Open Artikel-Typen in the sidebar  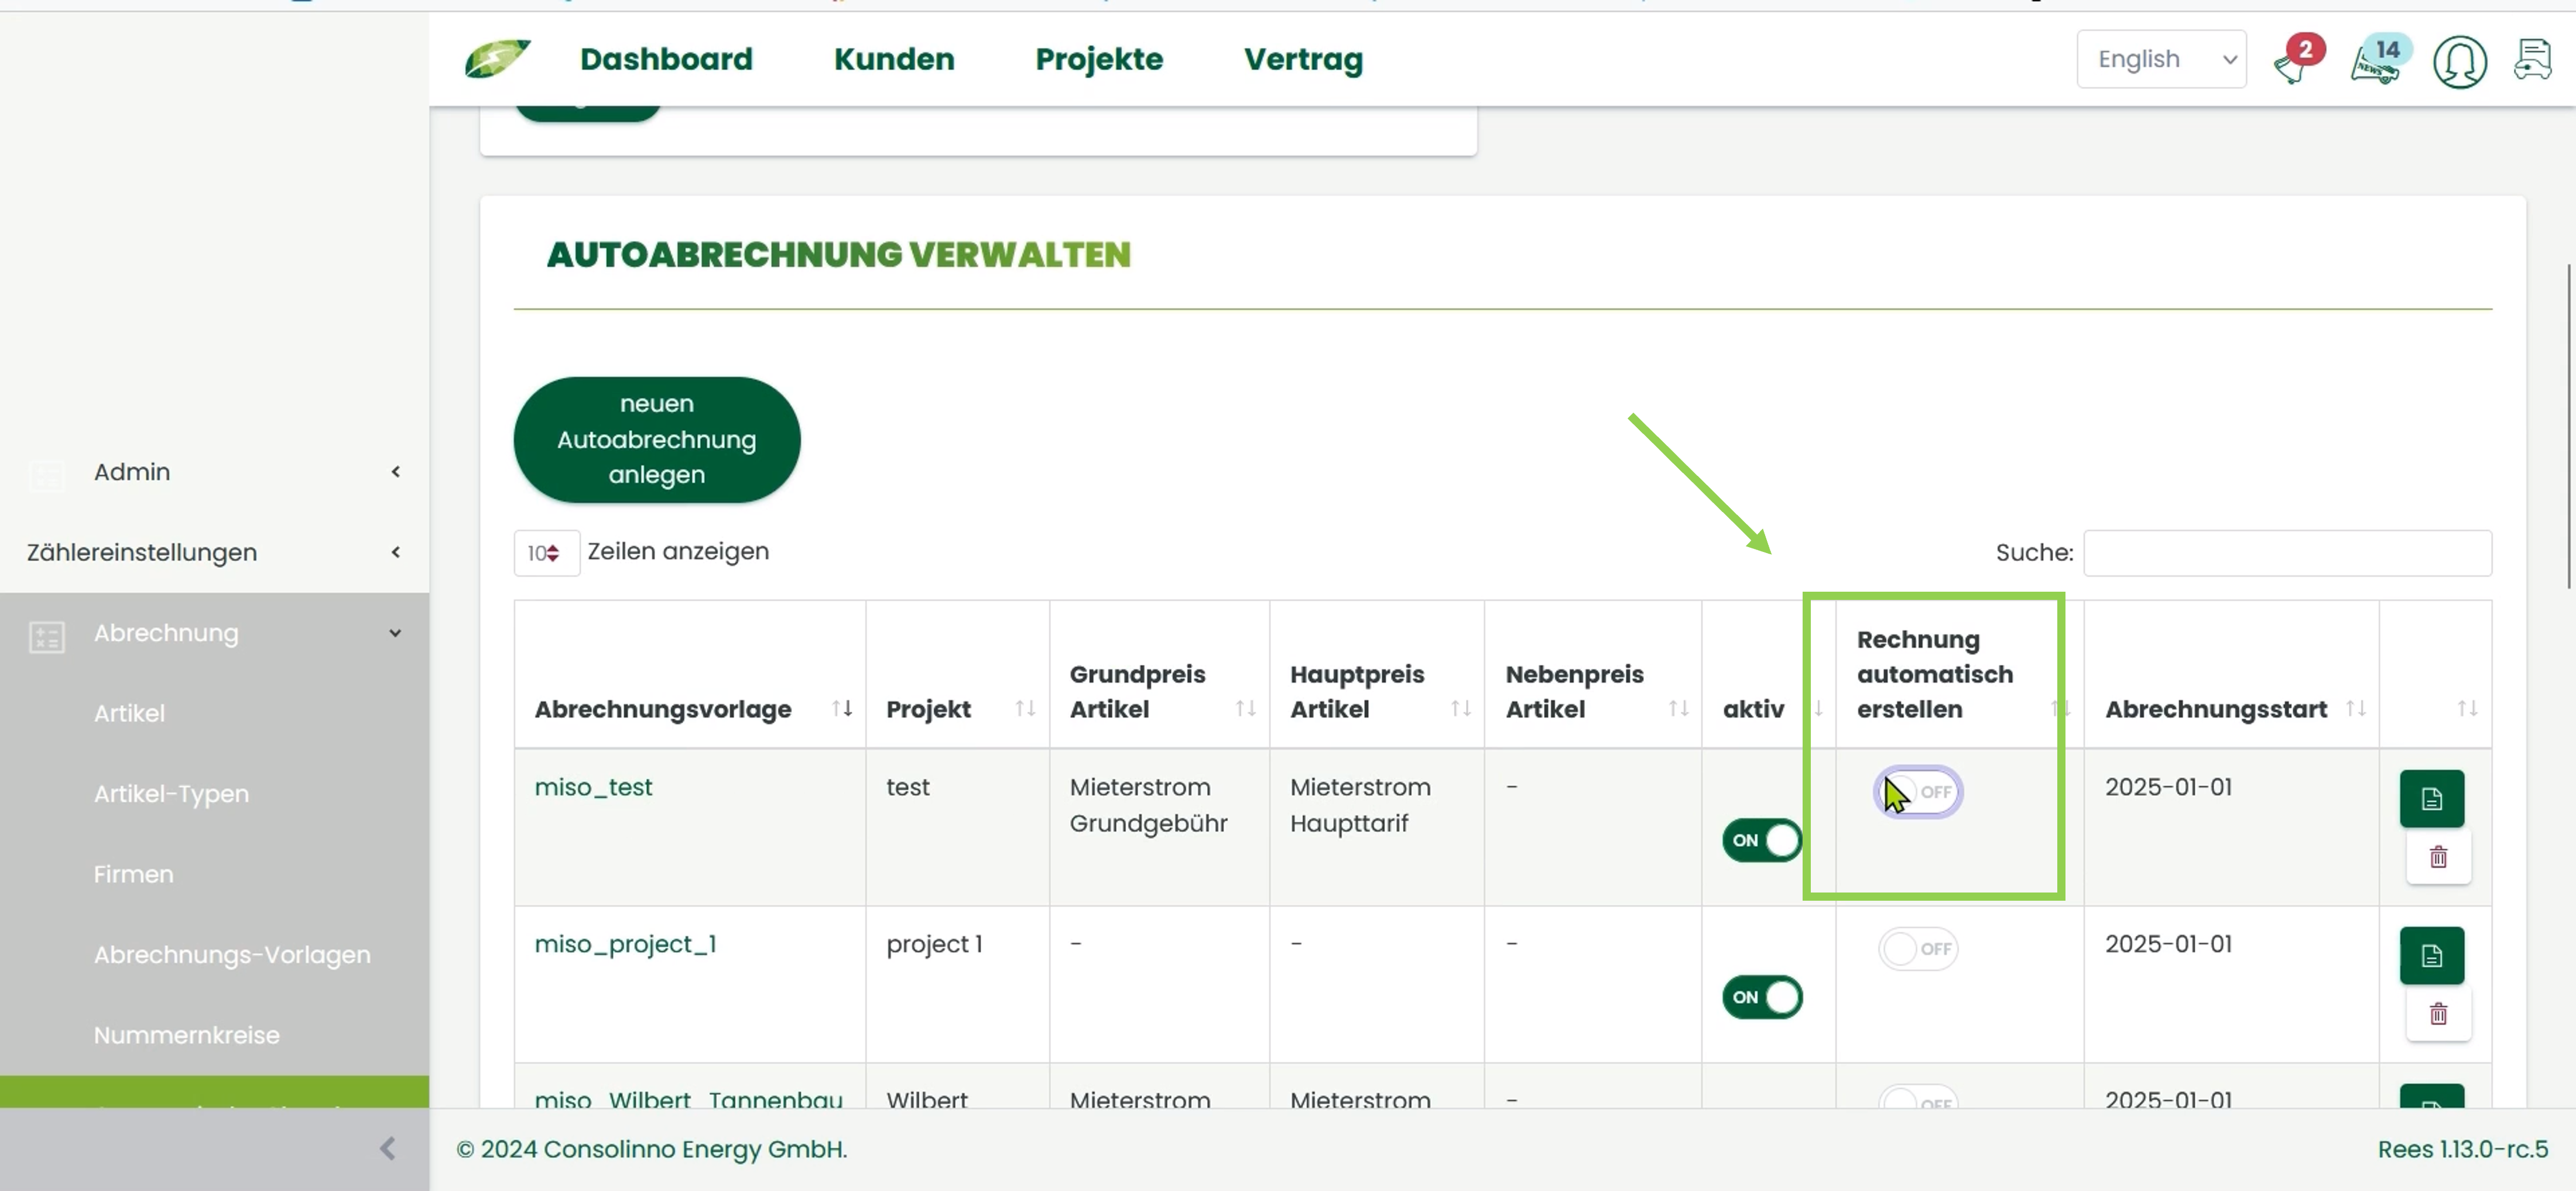[x=171, y=794]
